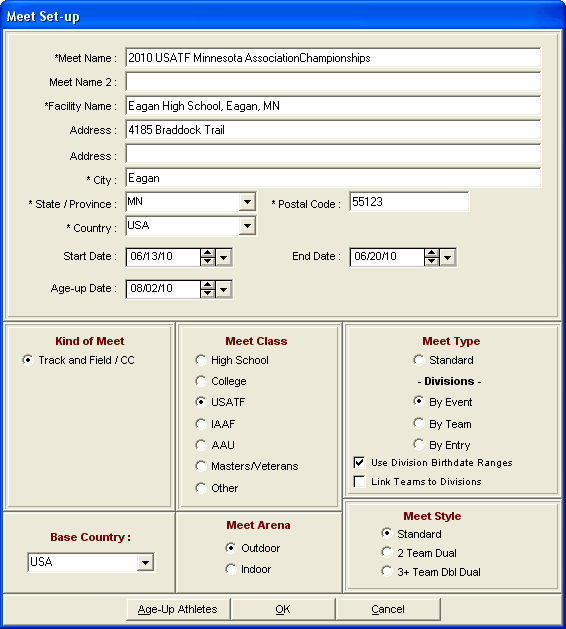Image resolution: width=566 pixels, height=629 pixels.
Task: Select Indoor meet arena
Action: [231, 569]
